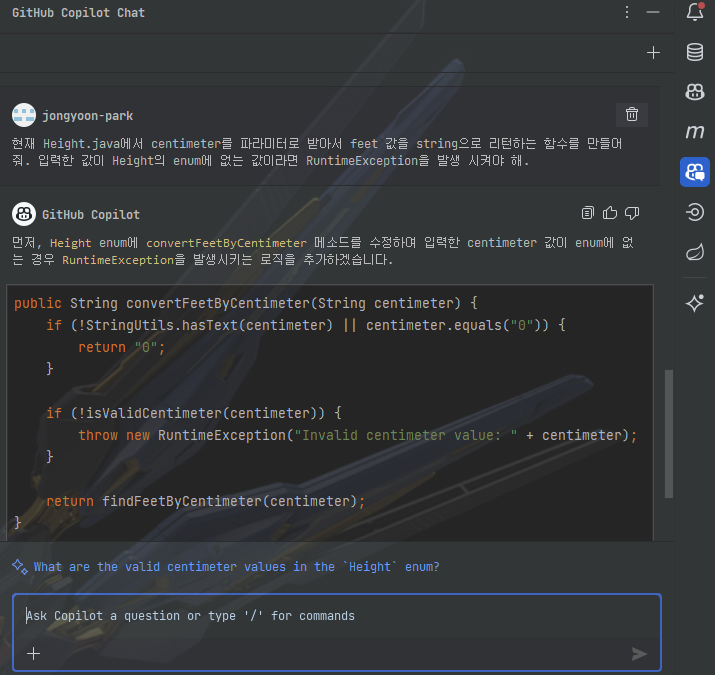This screenshot has width=715, height=675.
Task: Give thumbs up to Copilot response
Action: (610, 213)
